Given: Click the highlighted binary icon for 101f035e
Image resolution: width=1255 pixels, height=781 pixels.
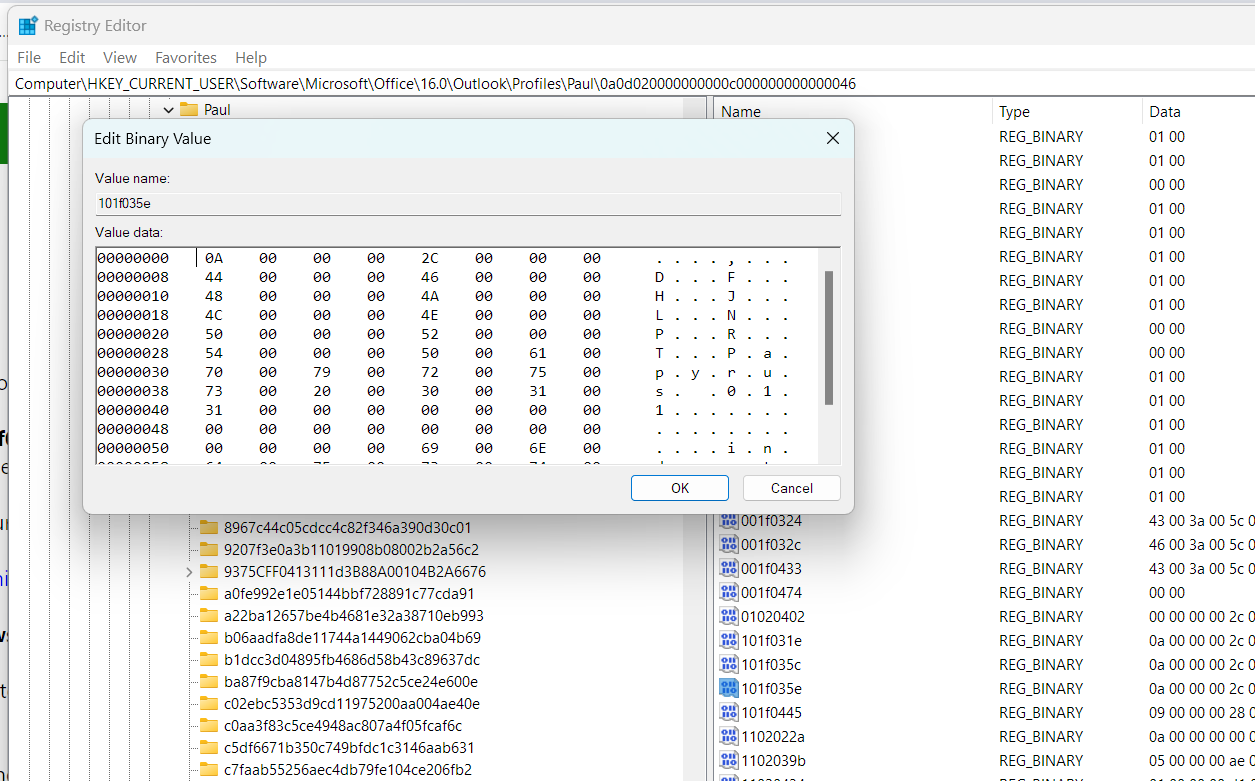Looking at the screenshot, I should pyautogui.click(x=729, y=688).
